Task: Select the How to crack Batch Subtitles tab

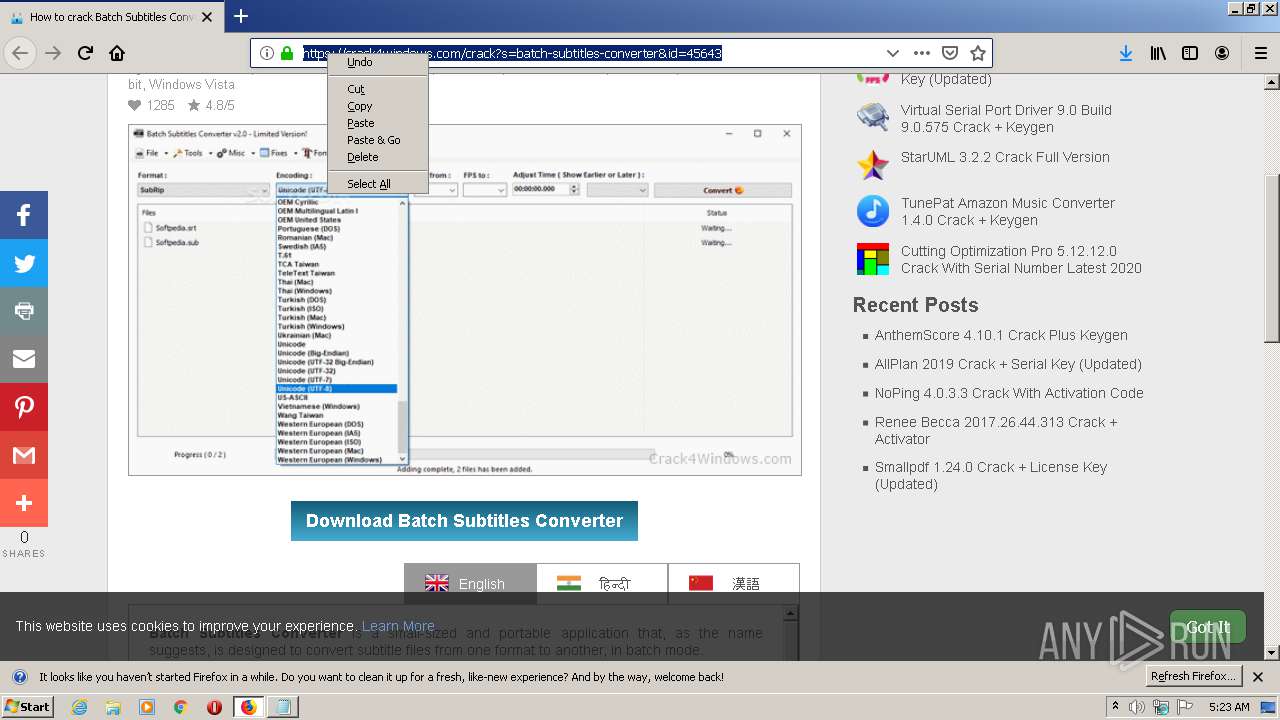Action: [x=111, y=17]
